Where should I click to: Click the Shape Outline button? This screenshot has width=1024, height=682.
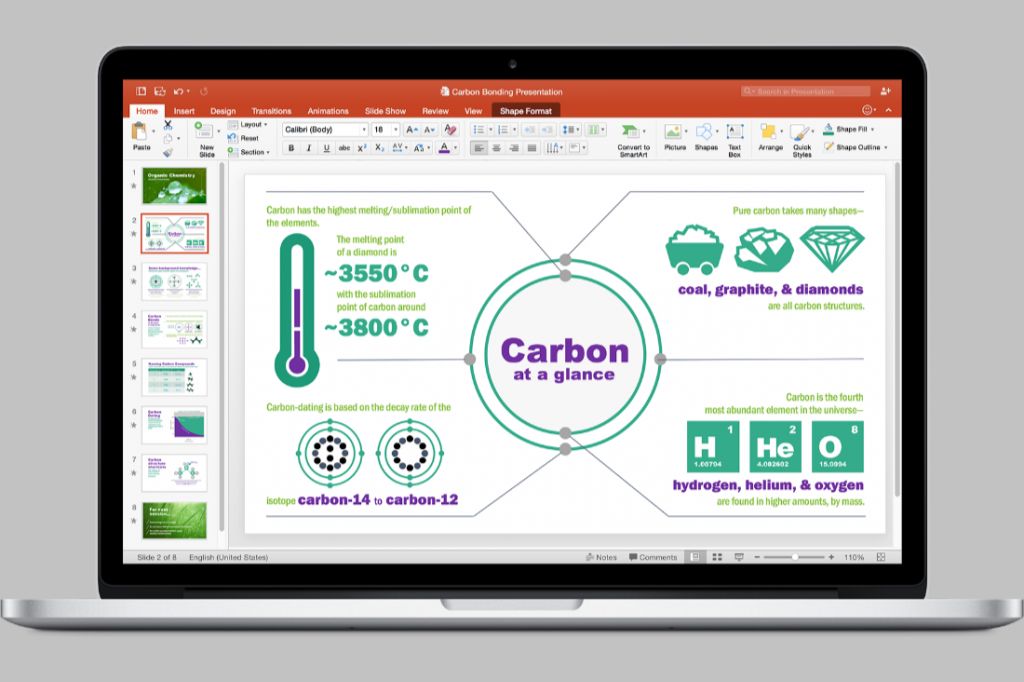(x=852, y=147)
